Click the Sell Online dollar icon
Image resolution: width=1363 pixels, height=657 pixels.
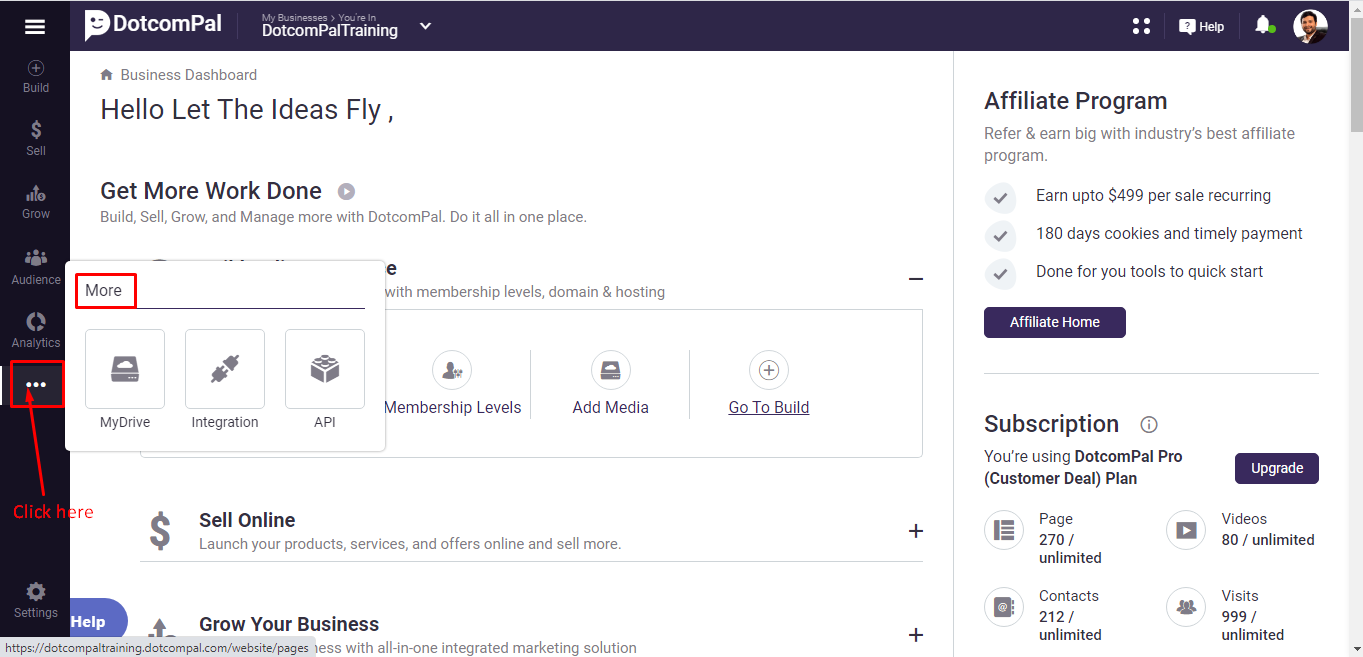click(160, 531)
